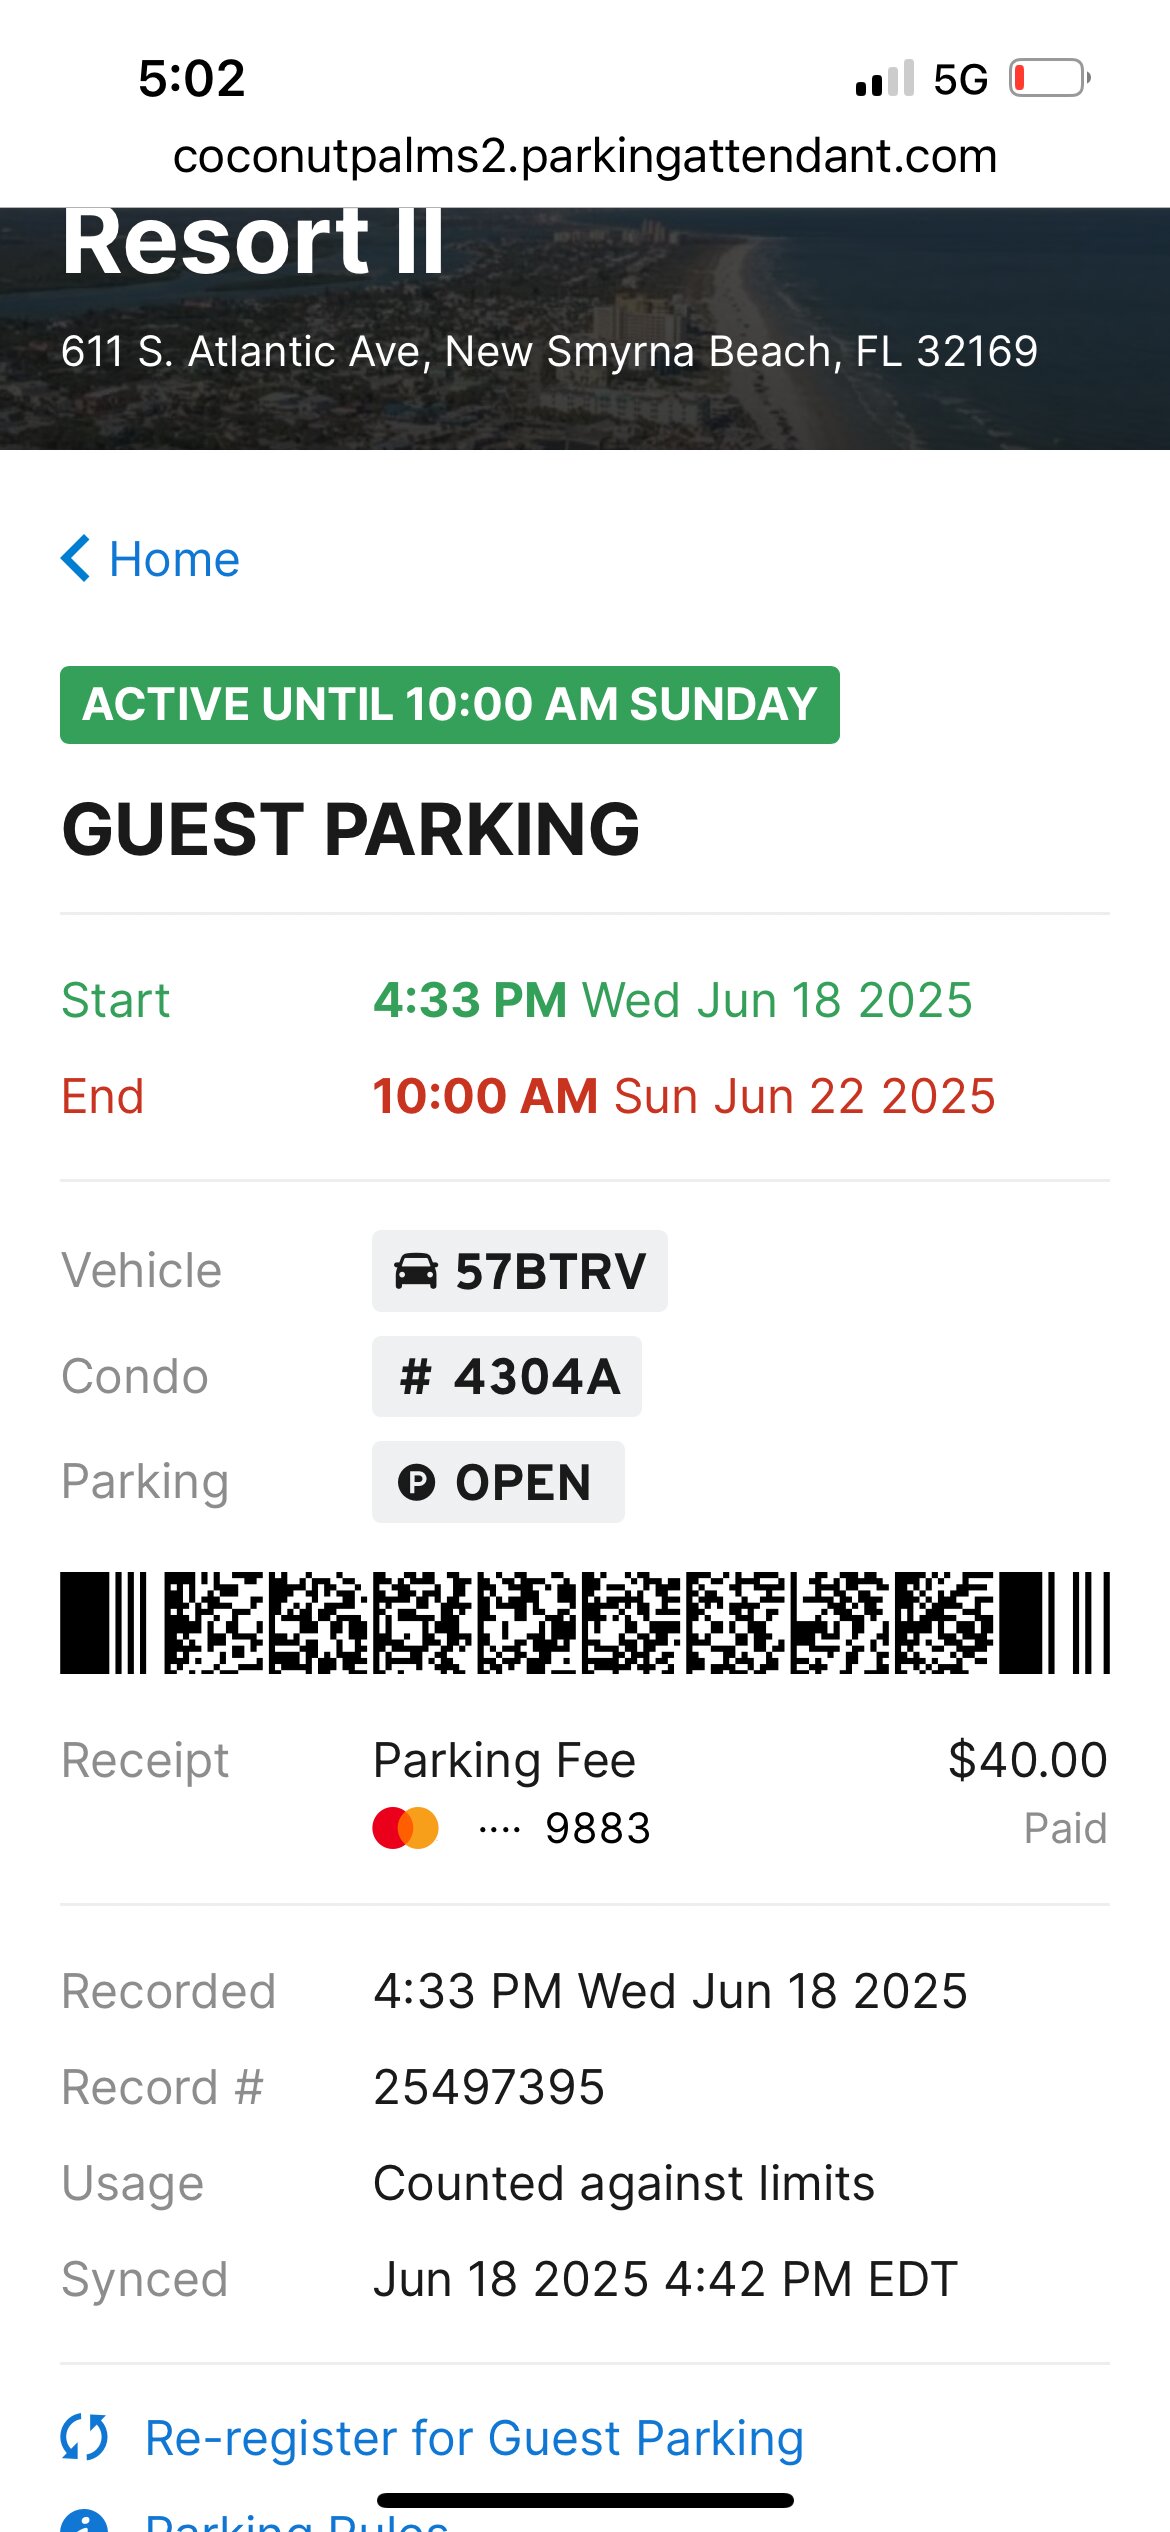Tap the Active Until 10:00 AM Sunday banner
The height and width of the screenshot is (2532, 1170).
pyautogui.click(x=450, y=705)
